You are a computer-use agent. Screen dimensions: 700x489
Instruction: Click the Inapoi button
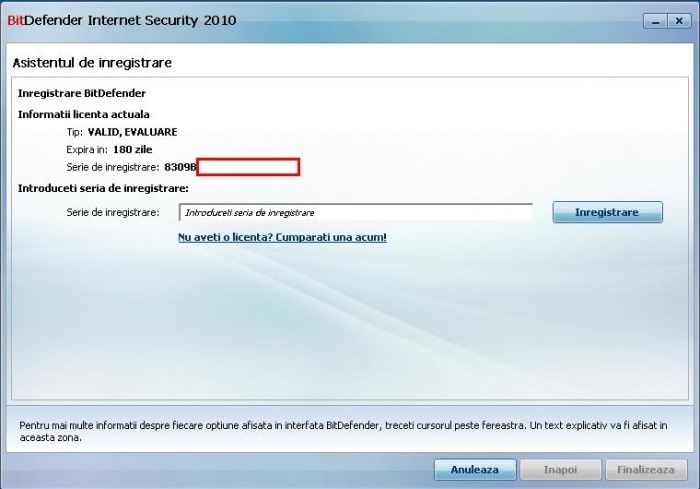tap(561, 469)
